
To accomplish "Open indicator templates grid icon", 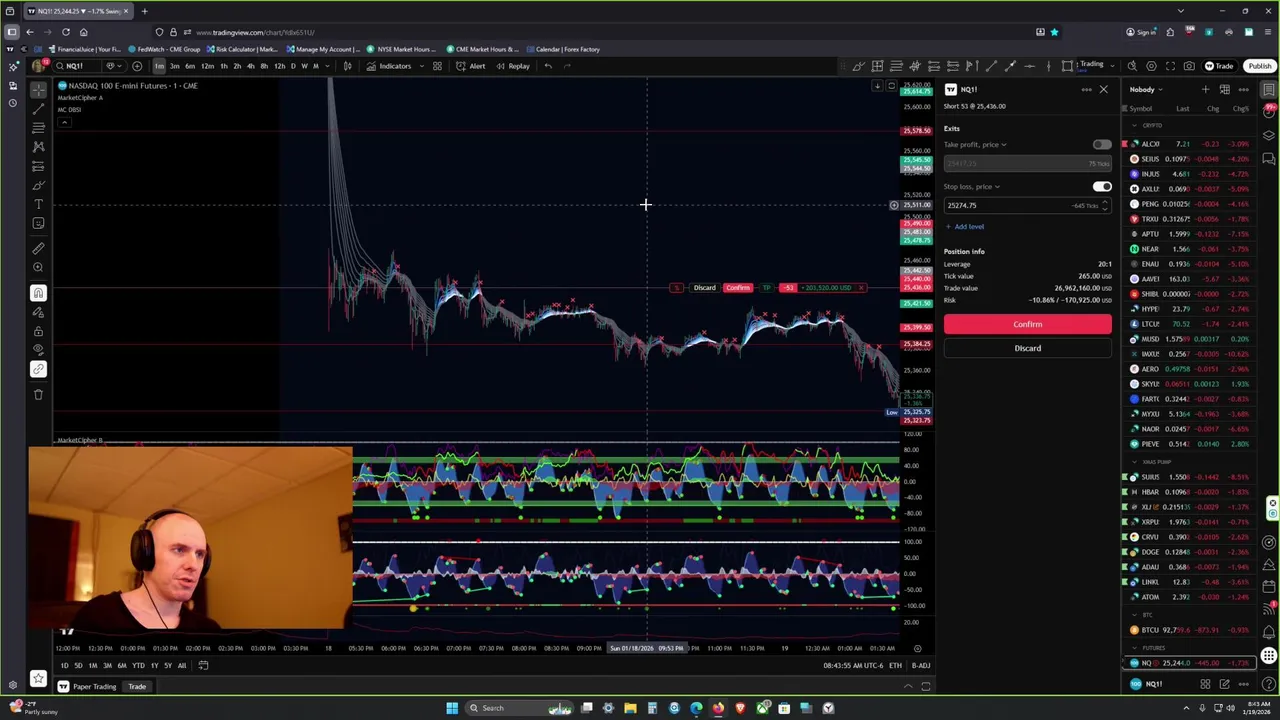I will click(437, 66).
